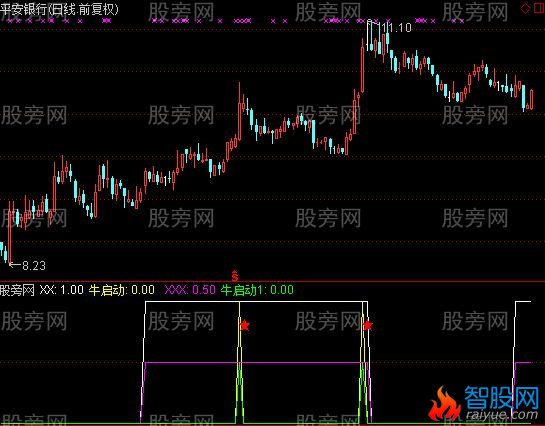545x426 pixels.
Task: Select the chart title 平安银行(日线.前复权)
Action: pos(59,9)
